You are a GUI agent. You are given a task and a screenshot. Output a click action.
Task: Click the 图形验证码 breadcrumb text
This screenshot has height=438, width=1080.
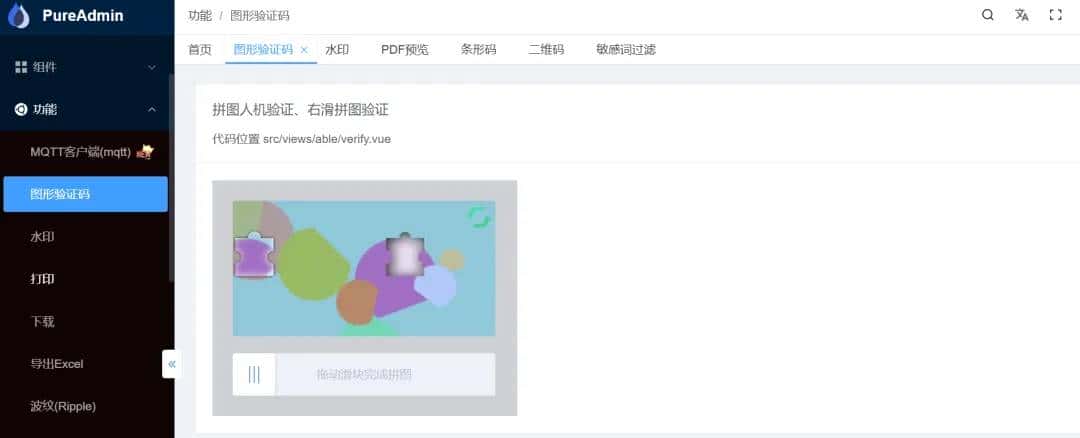coord(260,16)
